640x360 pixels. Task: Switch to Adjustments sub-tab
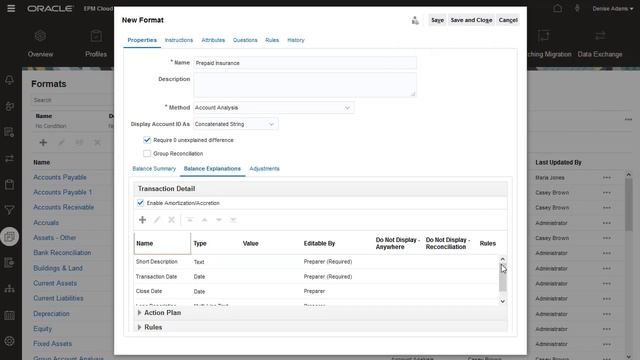(264, 169)
